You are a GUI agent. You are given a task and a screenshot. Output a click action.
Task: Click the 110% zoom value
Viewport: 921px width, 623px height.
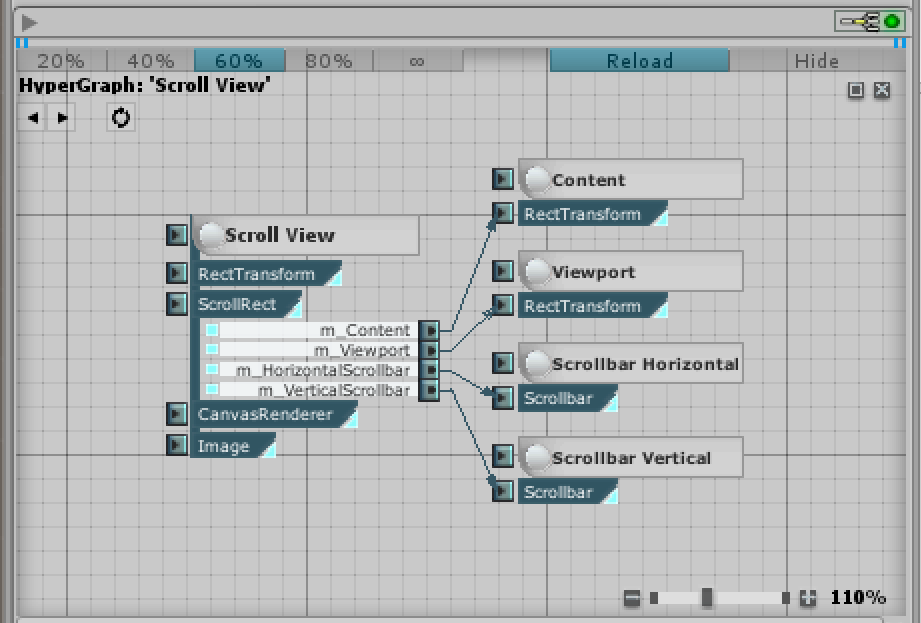(x=858, y=598)
